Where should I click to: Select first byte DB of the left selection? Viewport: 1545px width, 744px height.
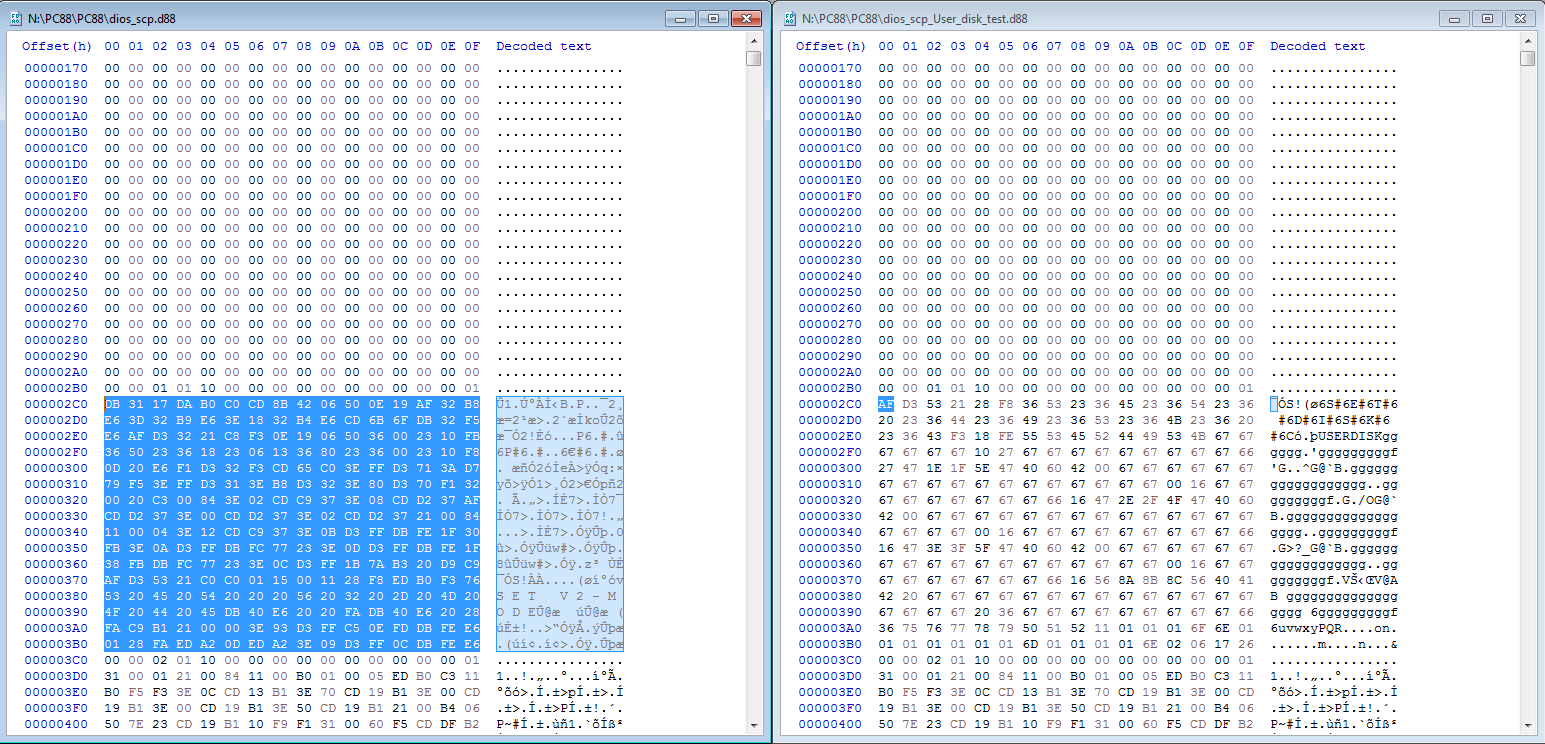(112, 404)
